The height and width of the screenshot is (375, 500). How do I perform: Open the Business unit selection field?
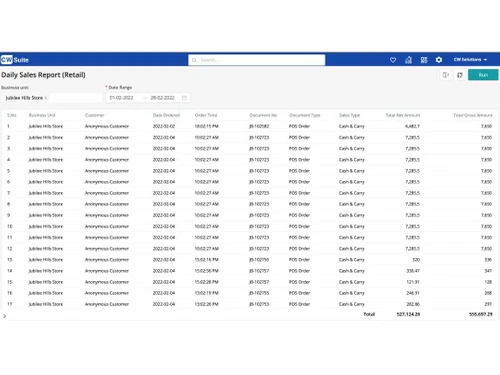(x=52, y=98)
